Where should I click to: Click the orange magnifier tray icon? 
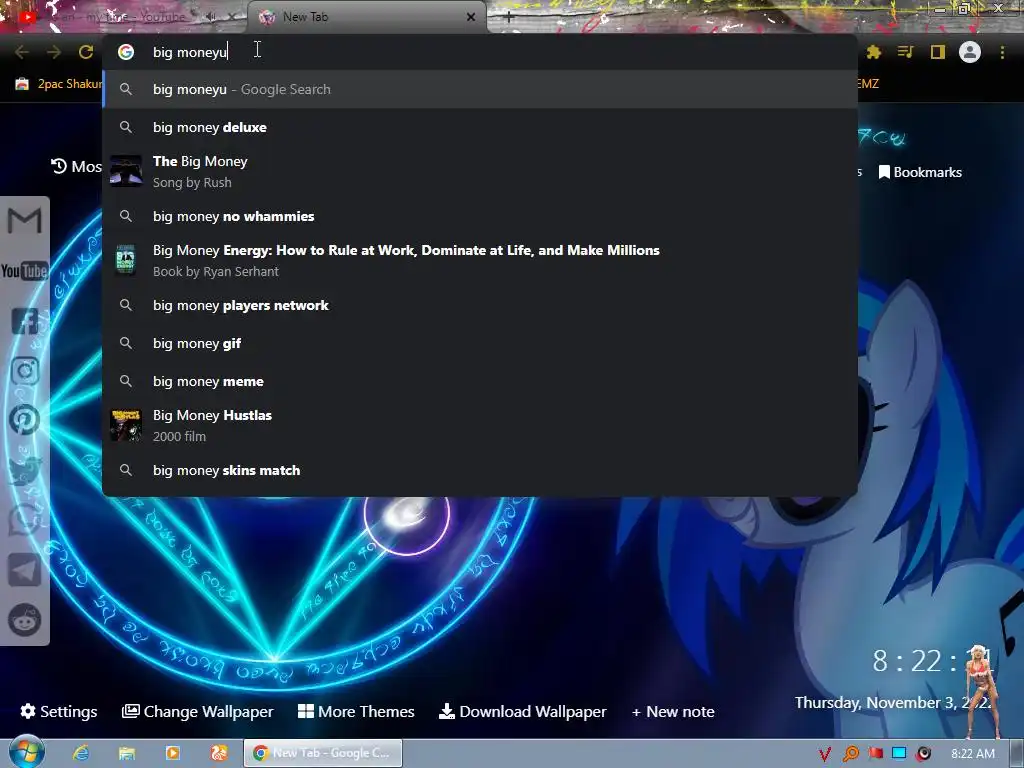click(x=850, y=754)
